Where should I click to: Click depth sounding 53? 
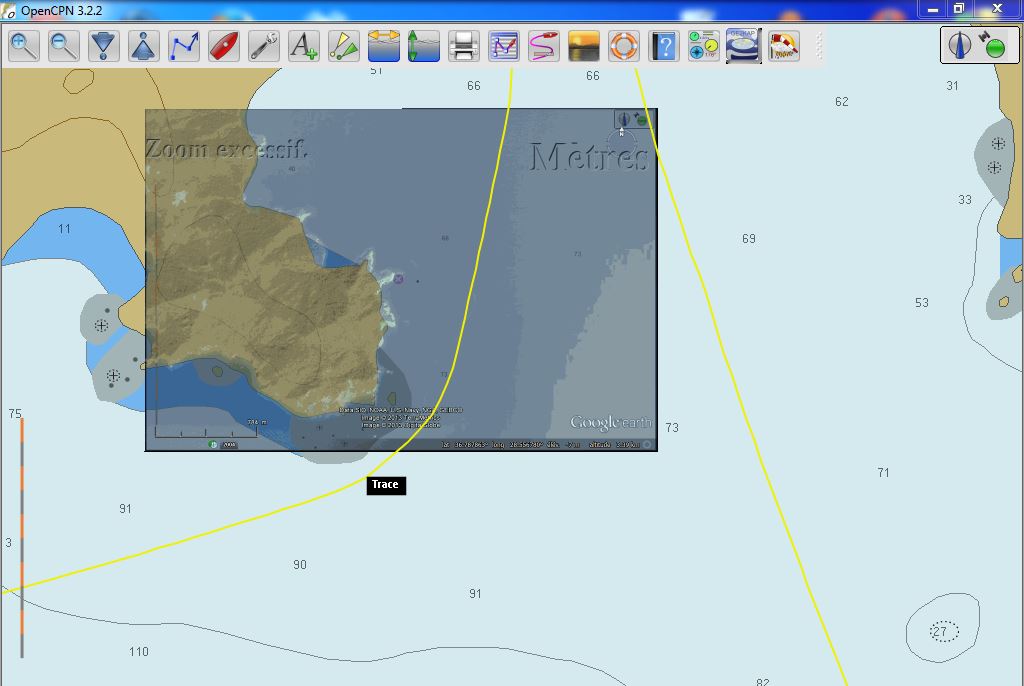tap(921, 303)
